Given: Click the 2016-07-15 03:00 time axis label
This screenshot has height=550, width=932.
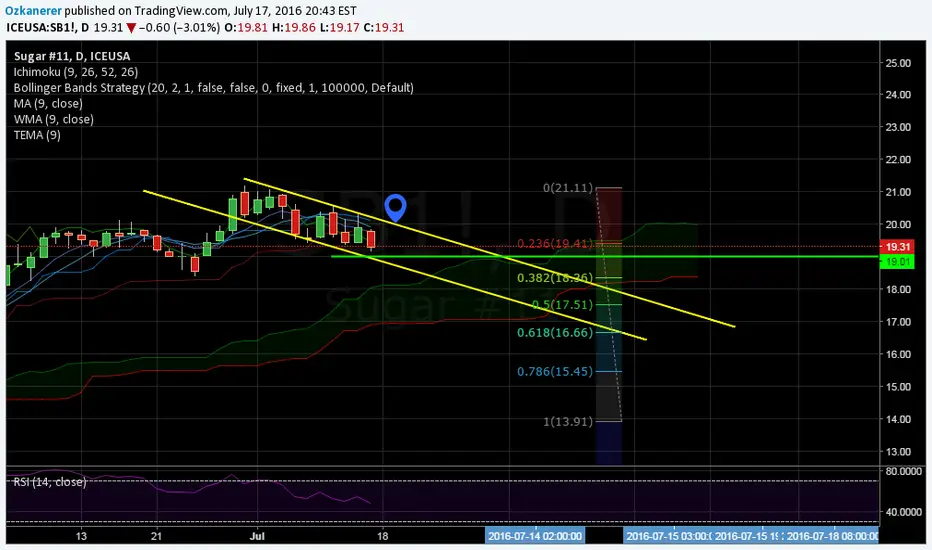Looking at the screenshot, I should 668,536.
